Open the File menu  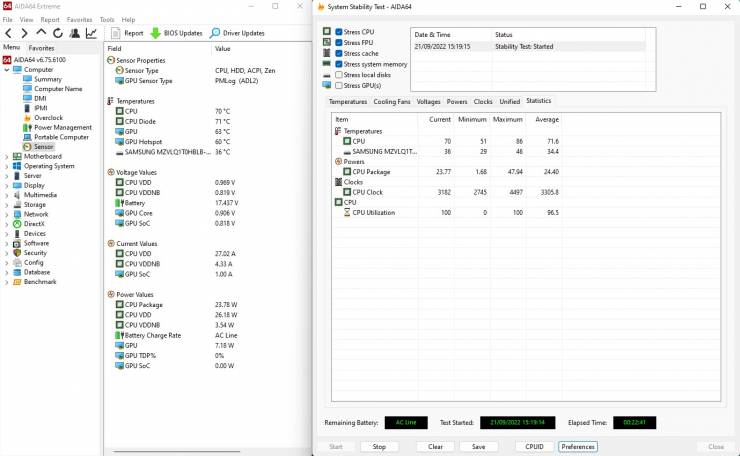(x=8, y=19)
